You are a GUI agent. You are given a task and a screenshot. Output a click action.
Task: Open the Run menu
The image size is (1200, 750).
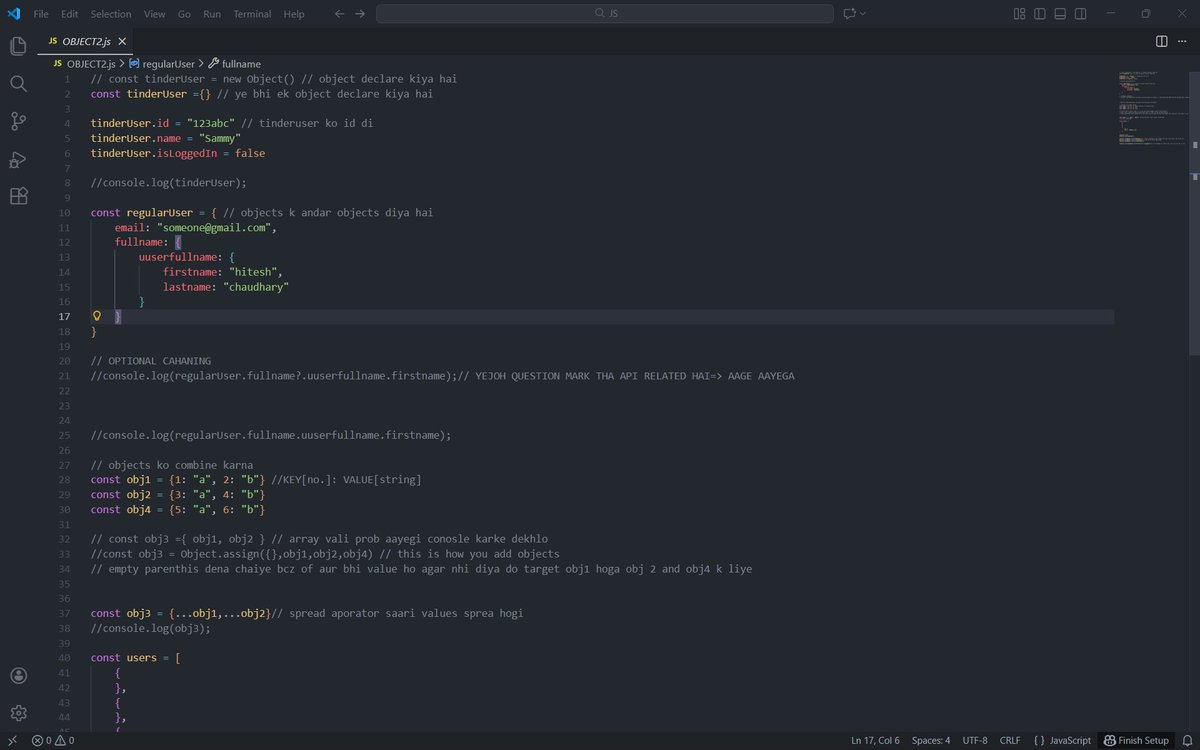212,14
